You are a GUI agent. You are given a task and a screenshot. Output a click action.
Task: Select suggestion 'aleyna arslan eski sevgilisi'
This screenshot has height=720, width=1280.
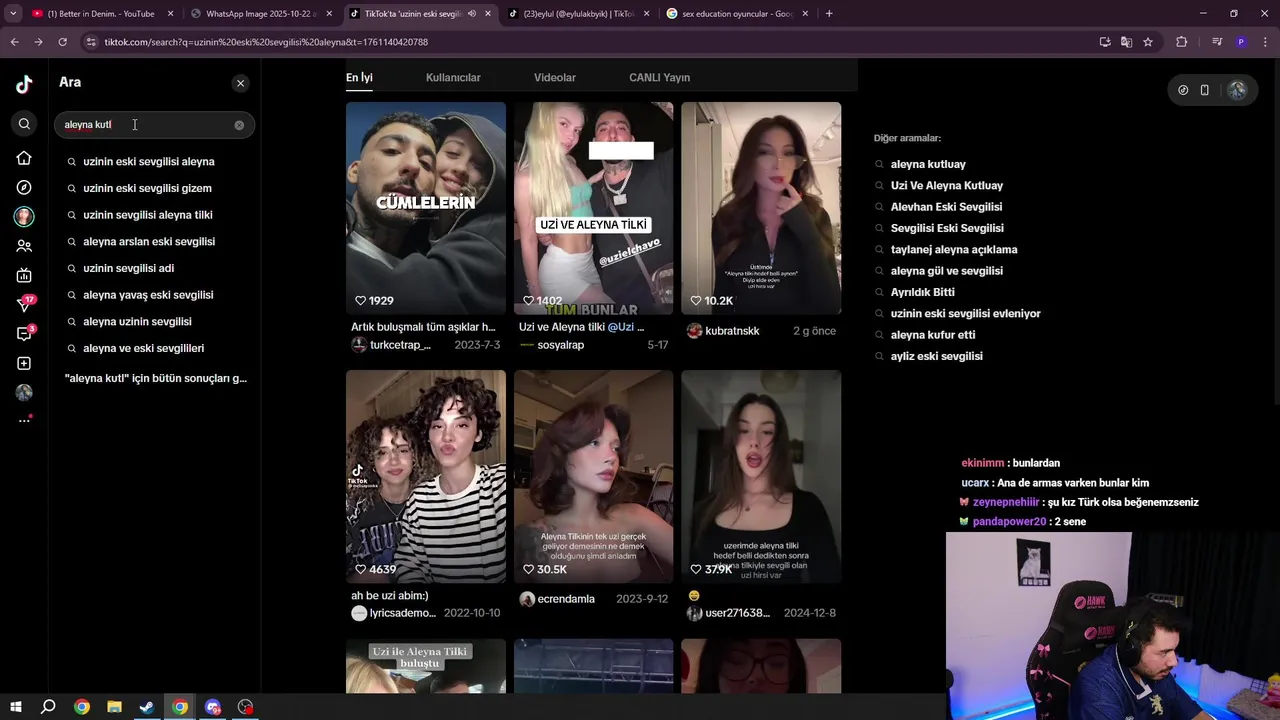point(149,241)
